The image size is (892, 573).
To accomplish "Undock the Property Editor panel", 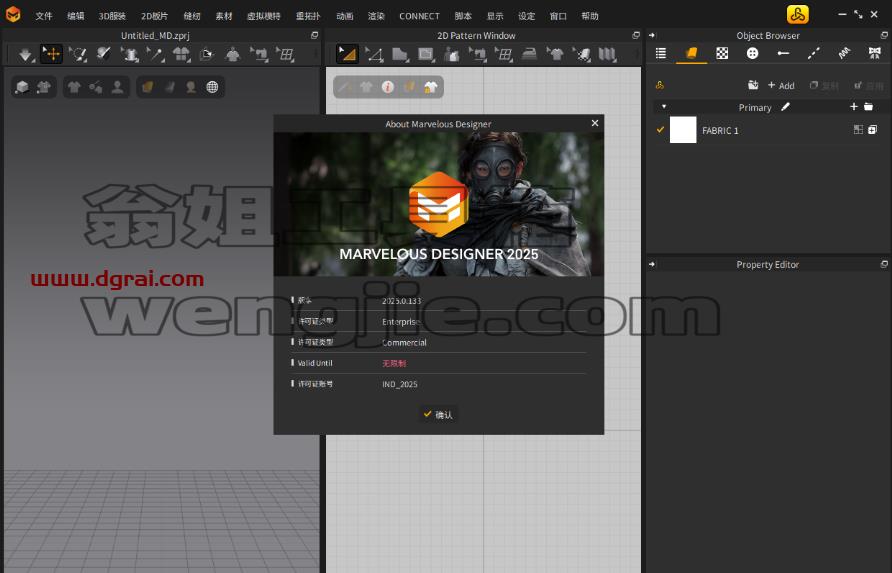I will click(884, 264).
